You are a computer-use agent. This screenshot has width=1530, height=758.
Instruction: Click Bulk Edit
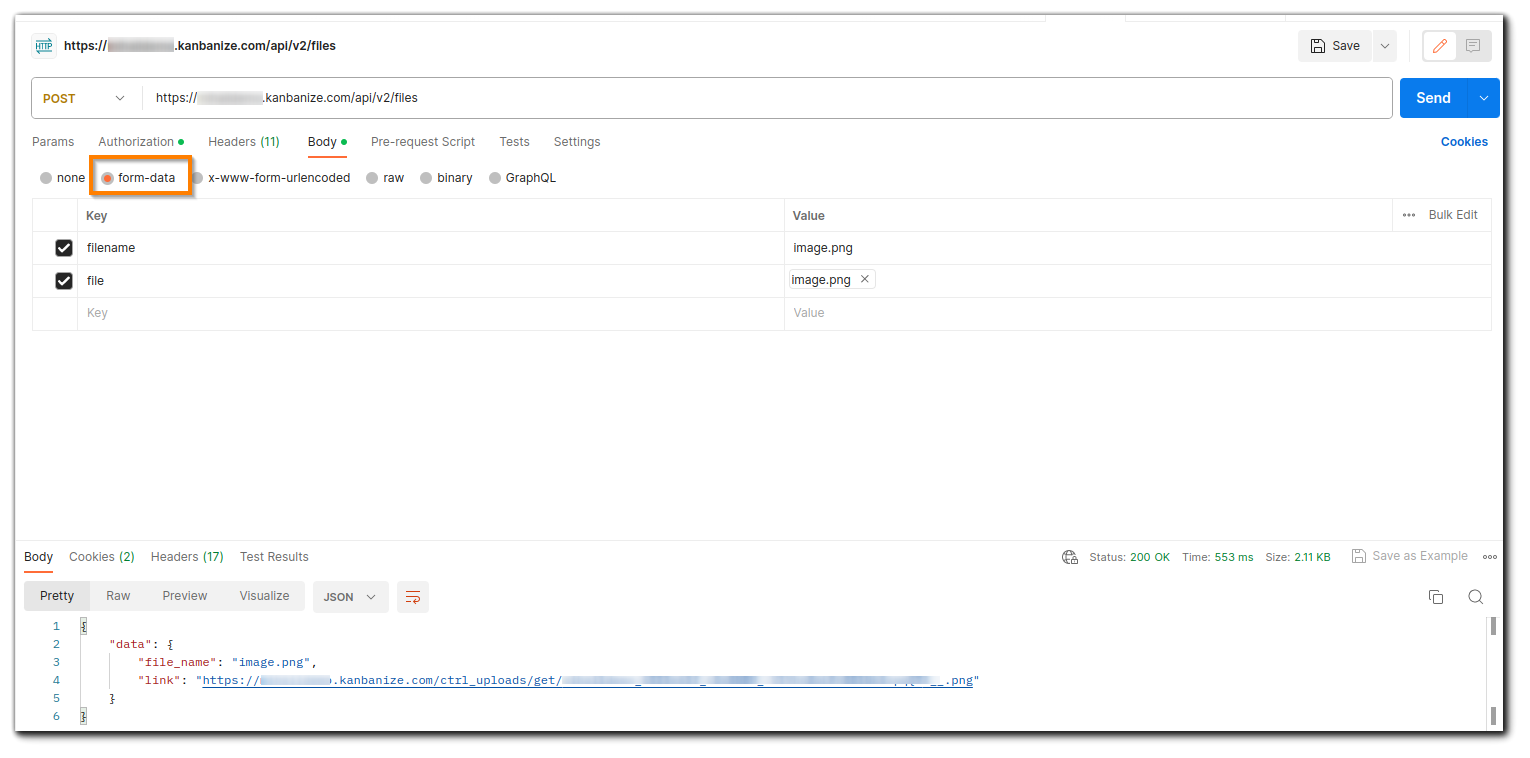pos(1453,215)
